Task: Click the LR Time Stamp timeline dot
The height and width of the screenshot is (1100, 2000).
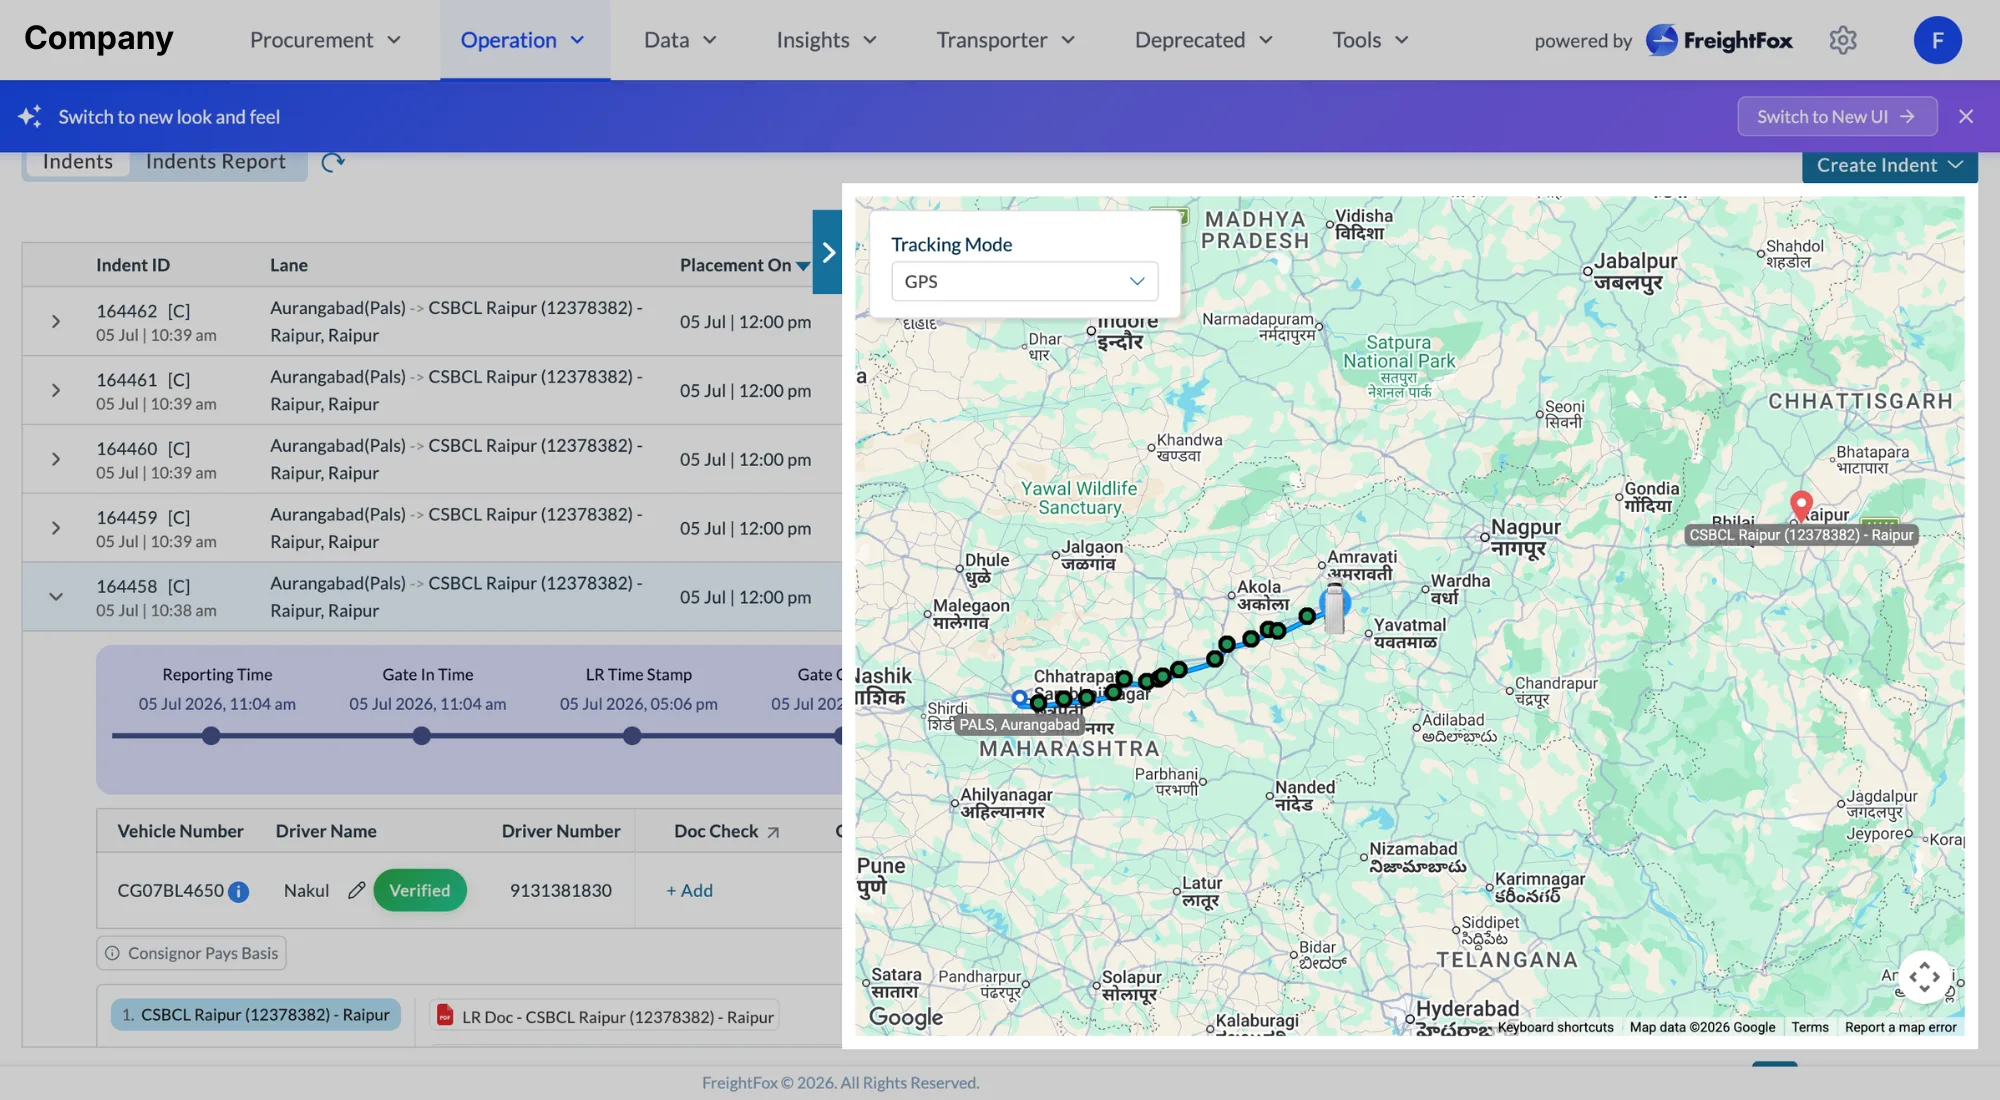Action: coord(632,736)
